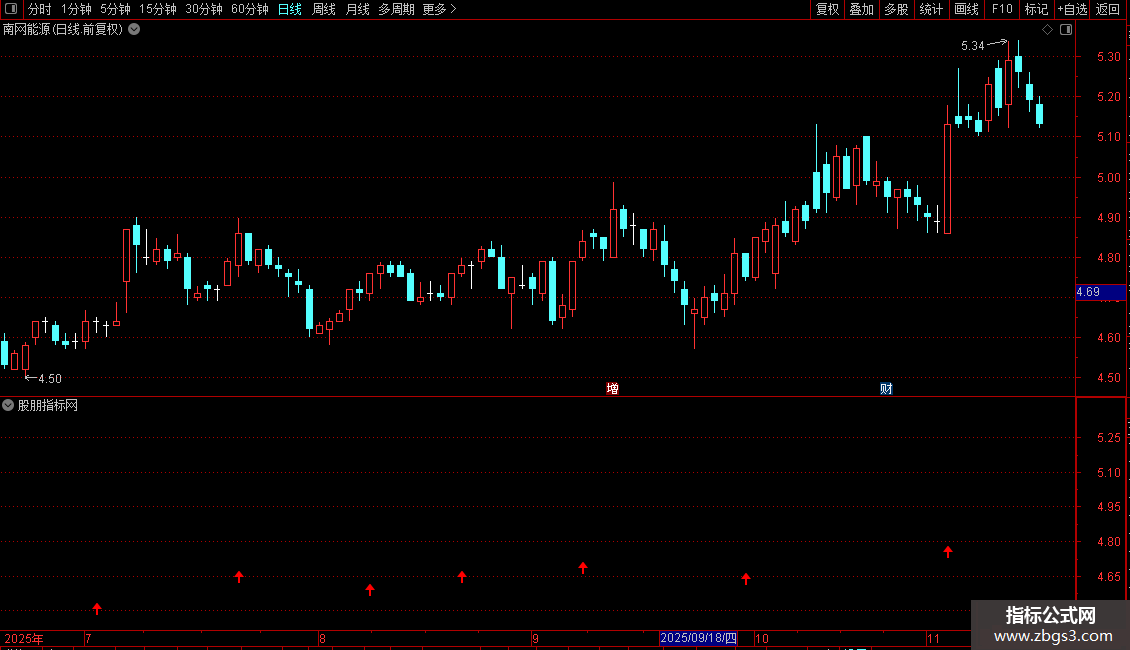
Task: Click the 4.69 current price tag
Action: [1100, 292]
